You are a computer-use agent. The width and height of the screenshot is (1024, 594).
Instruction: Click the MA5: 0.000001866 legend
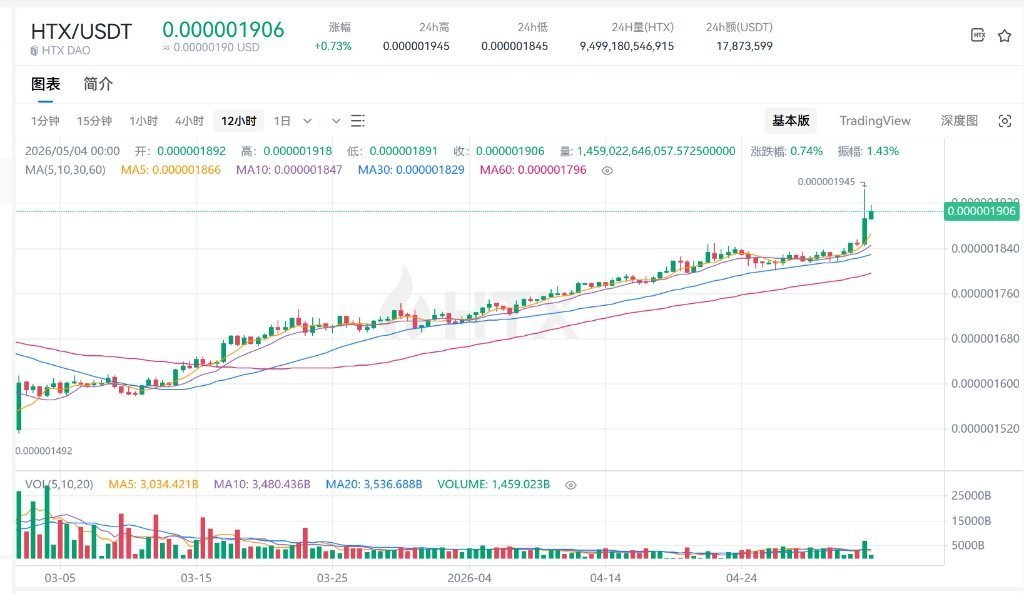[171, 170]
